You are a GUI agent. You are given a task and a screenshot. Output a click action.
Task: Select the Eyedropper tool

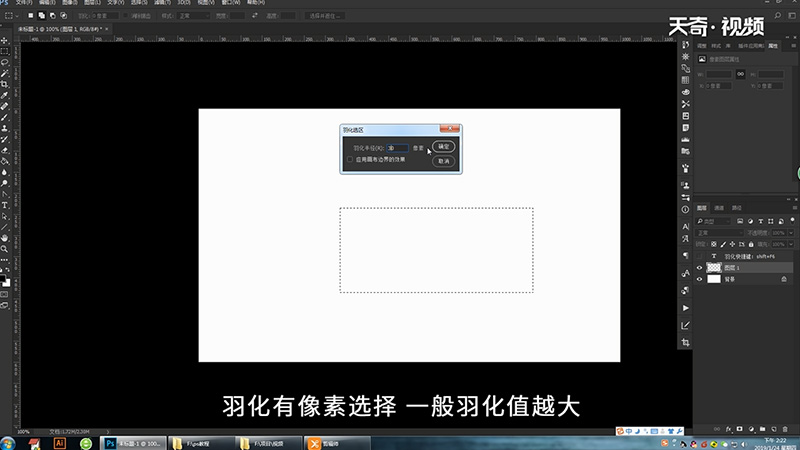click(x=5, y=95)
